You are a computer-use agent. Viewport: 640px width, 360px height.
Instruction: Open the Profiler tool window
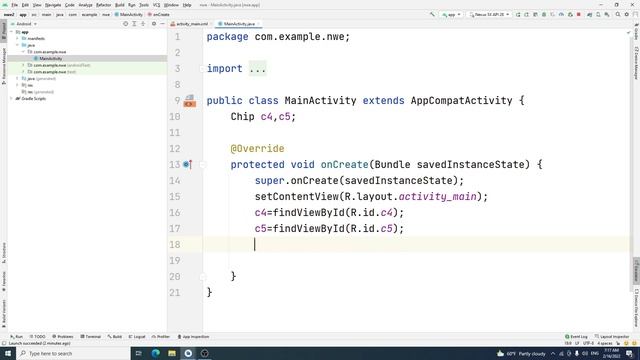(161, 337)
